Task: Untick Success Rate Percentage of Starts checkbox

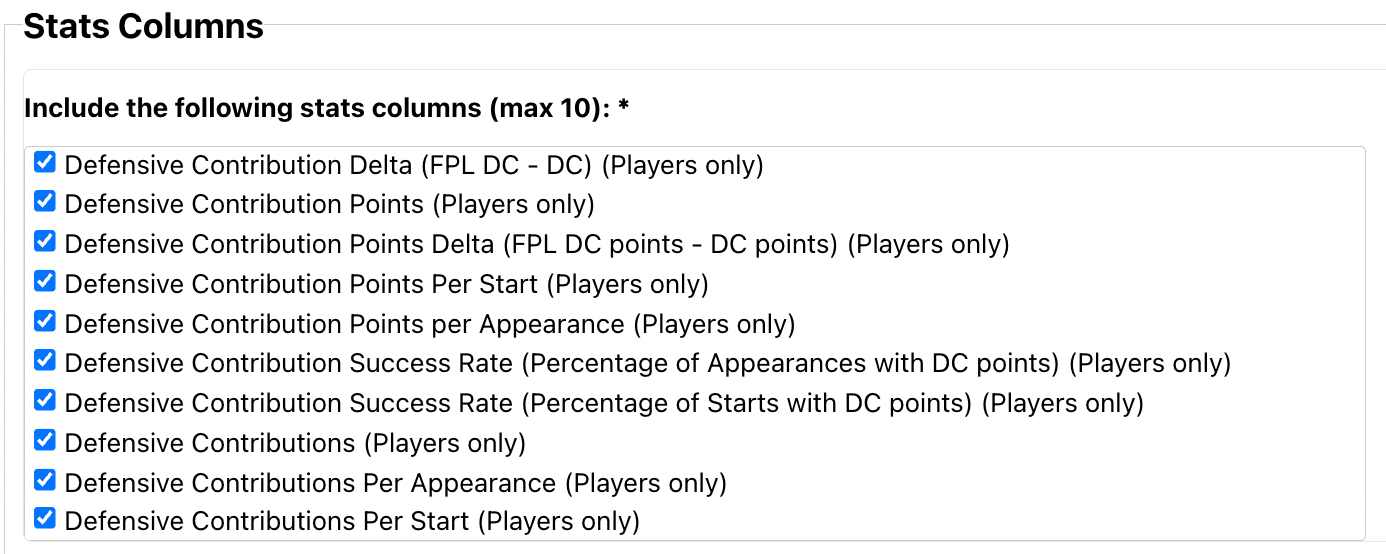Action: click(x=44, y=401)
